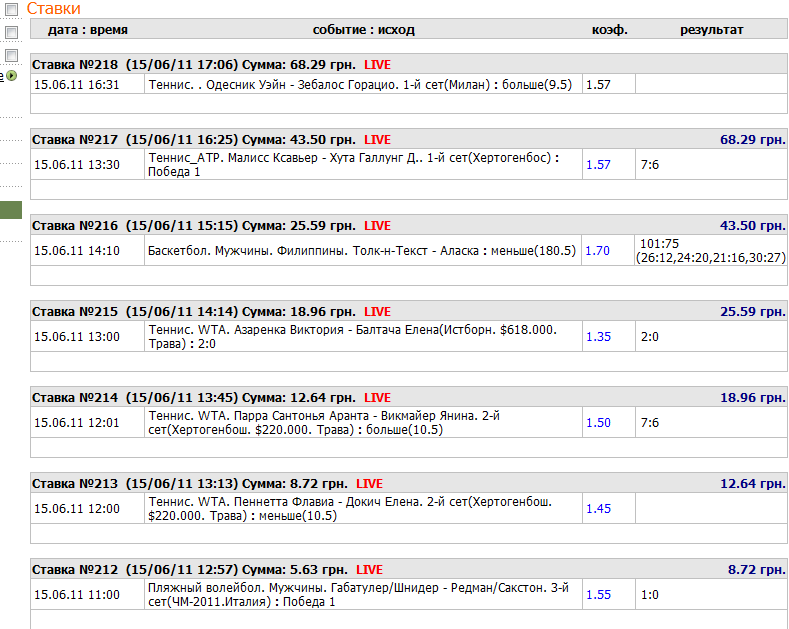
Task: Click the orange 'Ставки' heading
Action: (x=53, y=9)
